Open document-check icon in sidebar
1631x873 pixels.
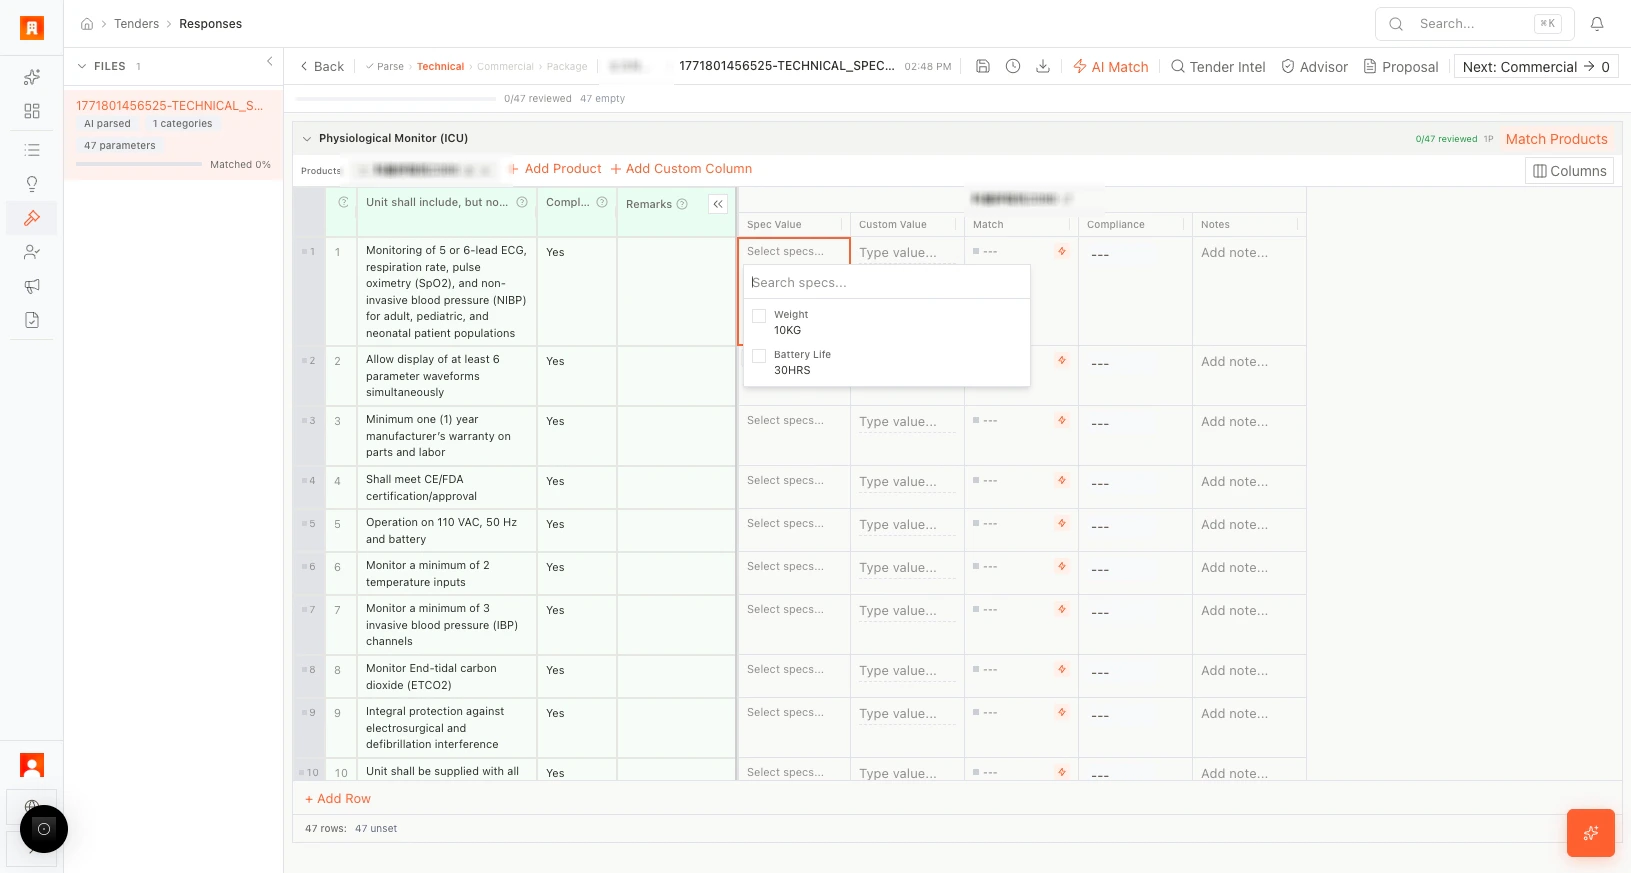(x=32, y=320)
